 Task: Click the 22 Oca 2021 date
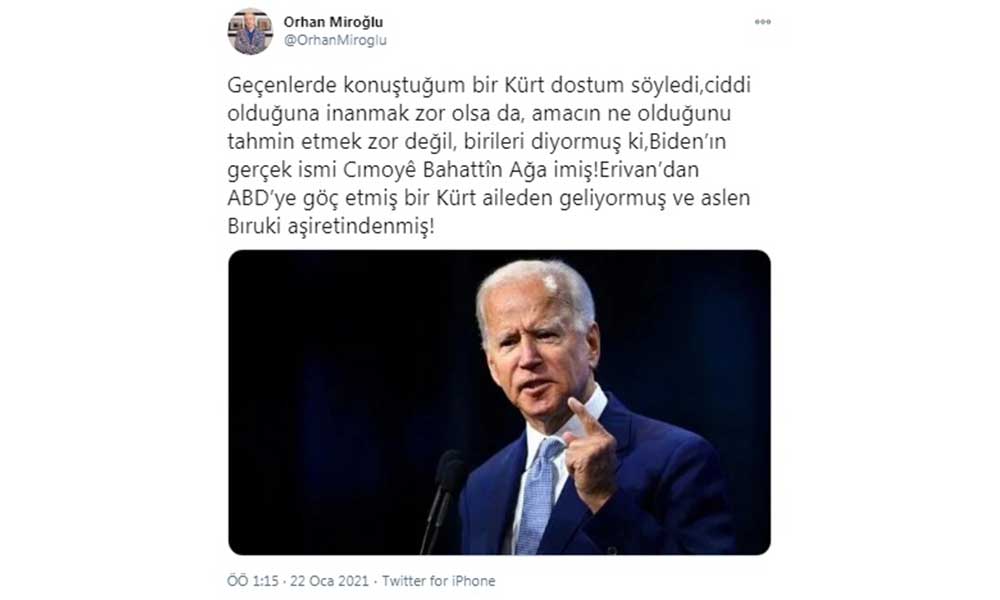(329, 581)
